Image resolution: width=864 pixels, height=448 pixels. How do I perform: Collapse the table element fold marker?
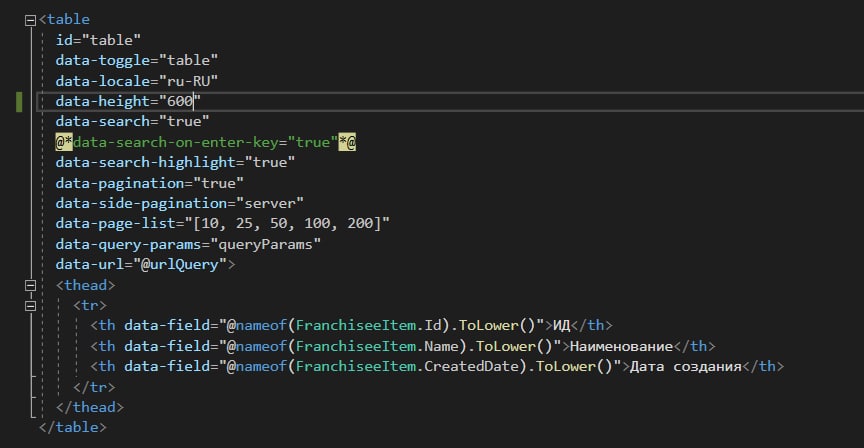pyautogui.click(x=30, y=20)
